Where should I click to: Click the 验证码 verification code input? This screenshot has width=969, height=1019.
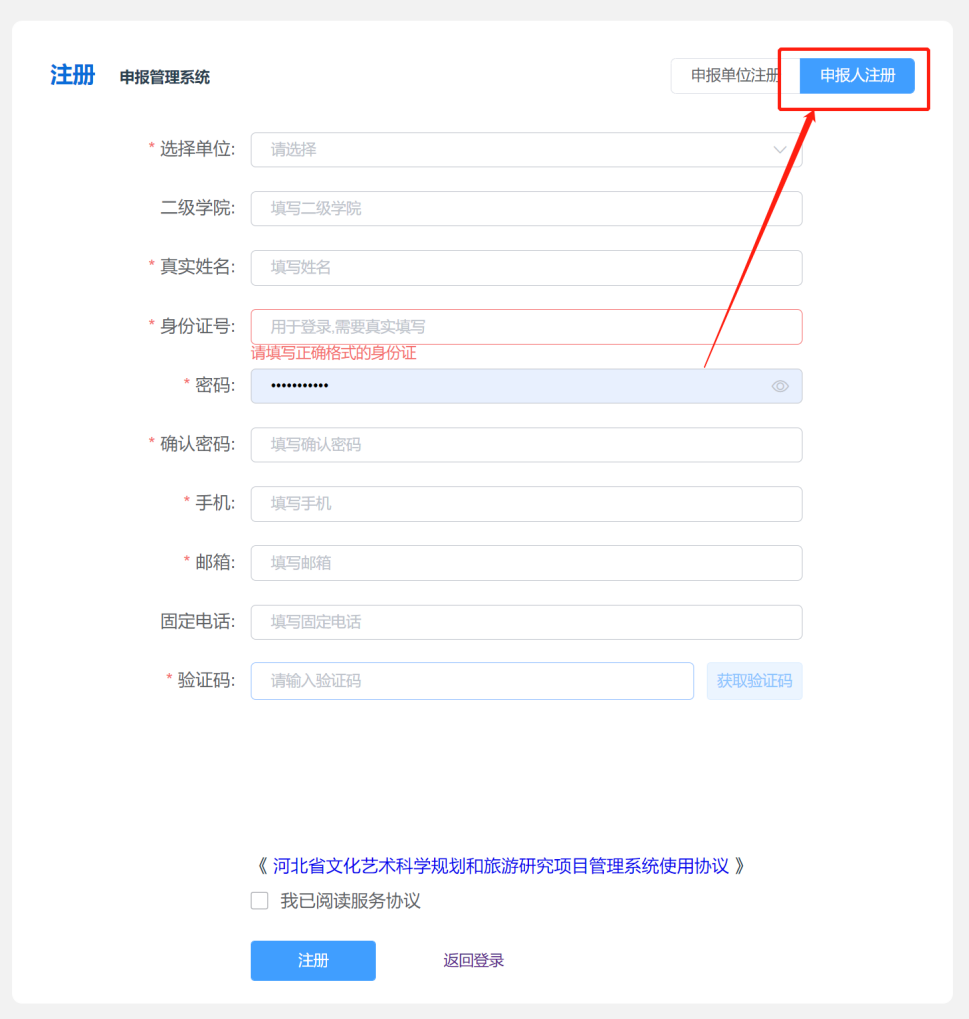(472, 681)
